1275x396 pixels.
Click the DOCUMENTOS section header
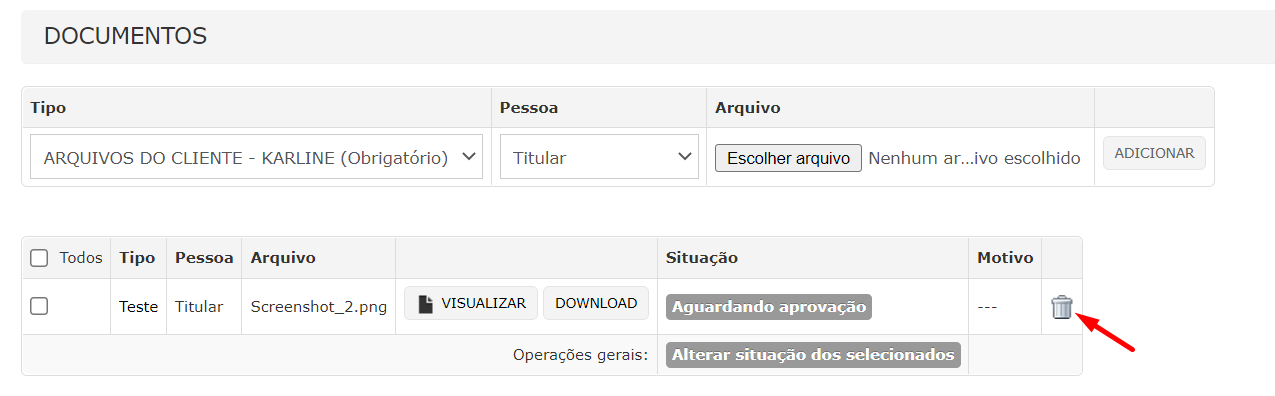[x=126, y=36]
